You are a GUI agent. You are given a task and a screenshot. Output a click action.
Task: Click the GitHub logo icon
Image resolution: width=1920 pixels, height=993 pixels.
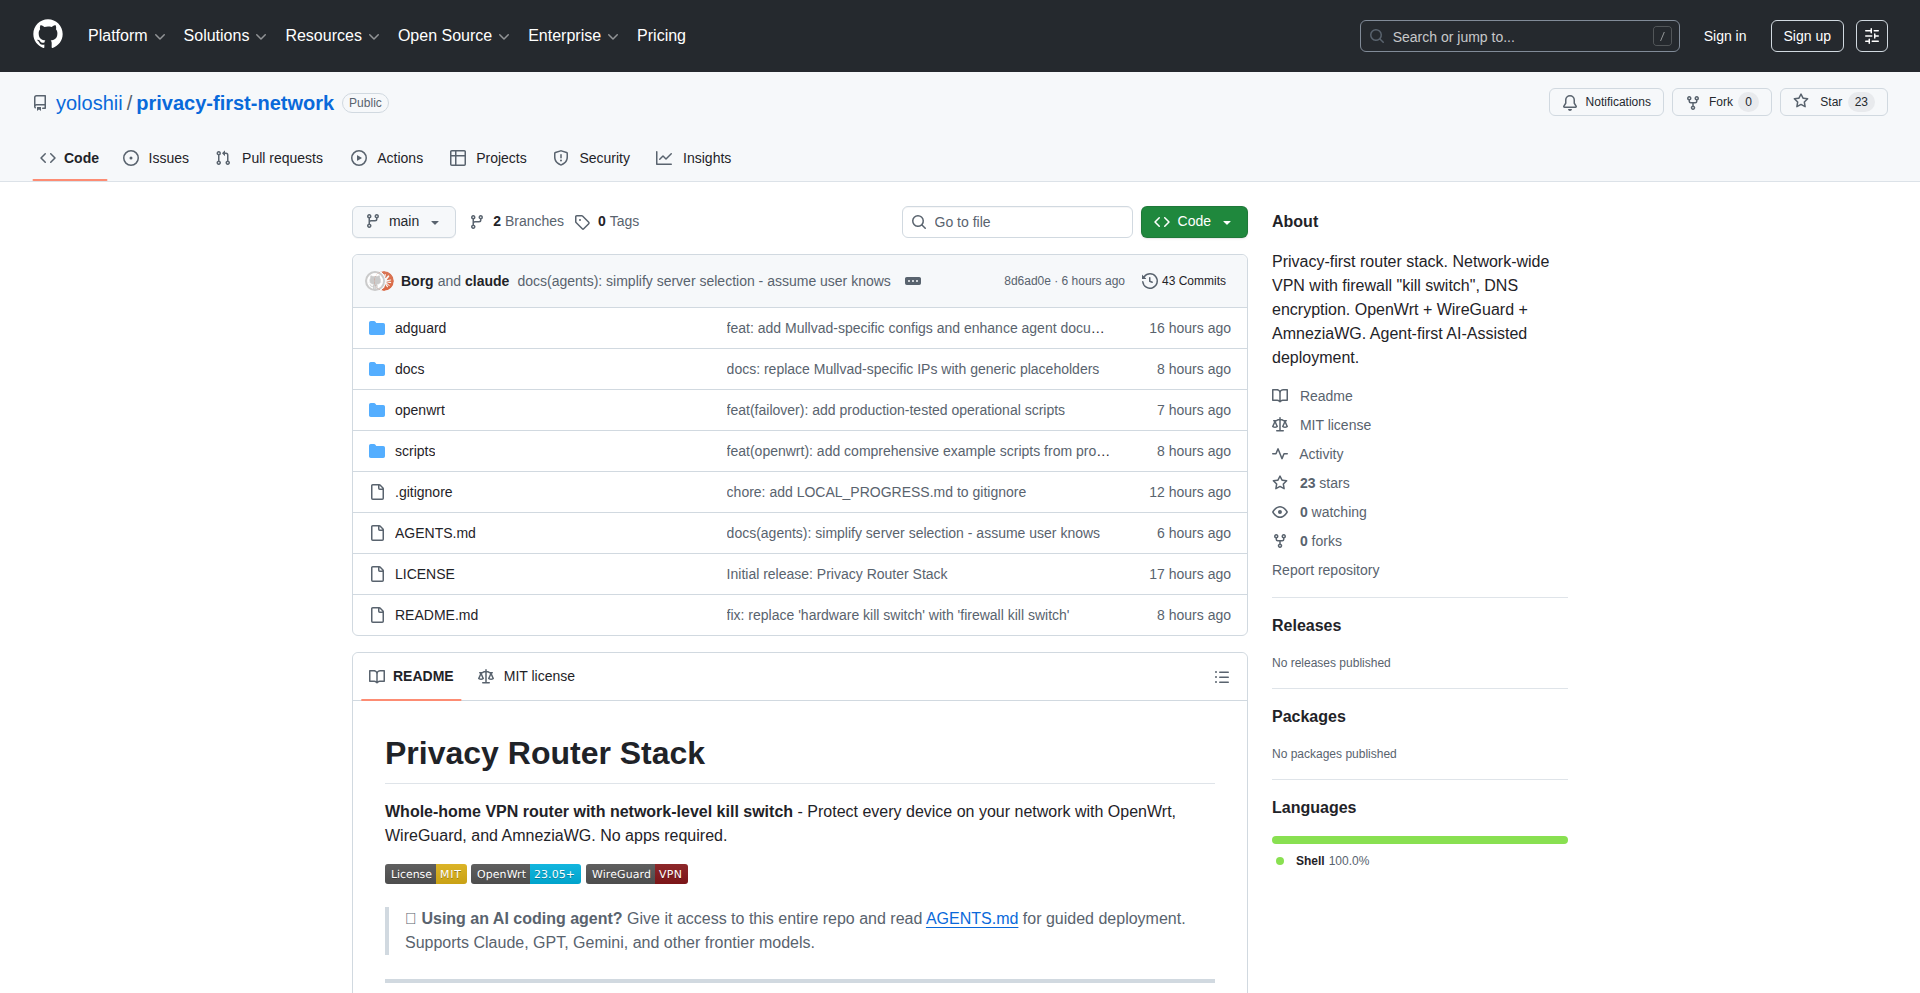coord(48,35)
